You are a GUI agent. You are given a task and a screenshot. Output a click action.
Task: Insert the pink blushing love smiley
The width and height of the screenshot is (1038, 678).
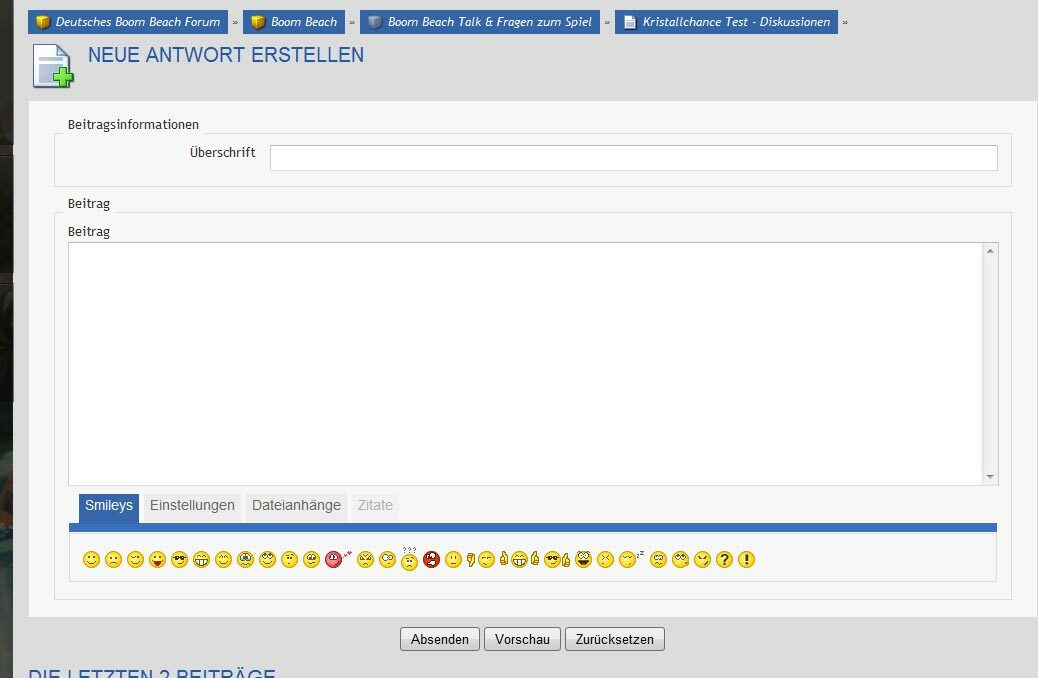pyautogui.click(x=334, y=560)
